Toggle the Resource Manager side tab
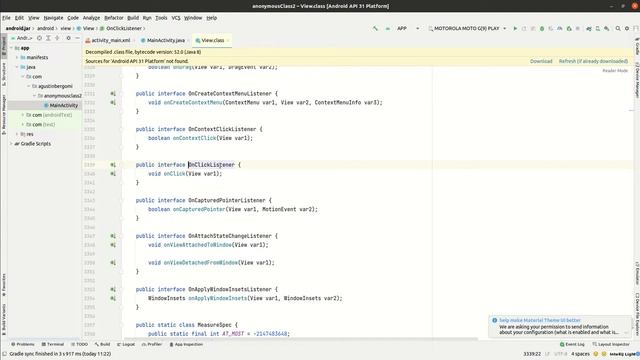This screenshot has height=360, width=640. click(4, 114)
